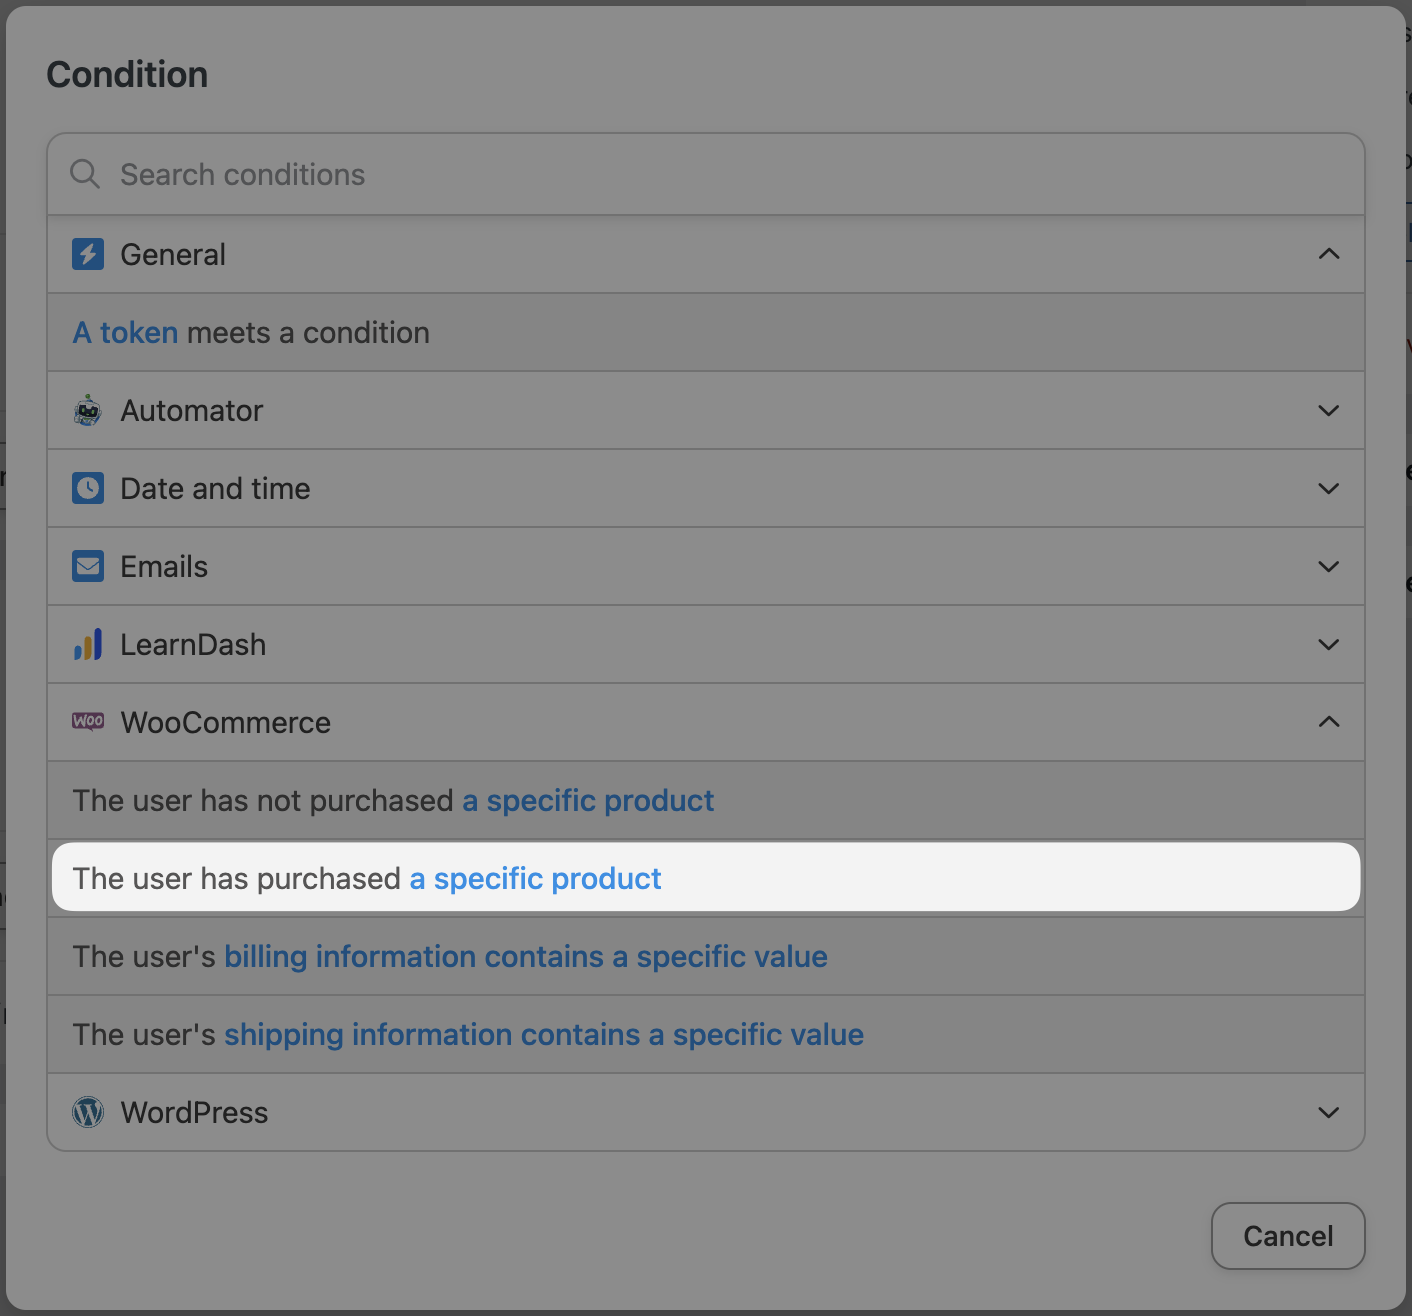
Task: Click the Emails envelope icon
Action: tap(88, 566)
